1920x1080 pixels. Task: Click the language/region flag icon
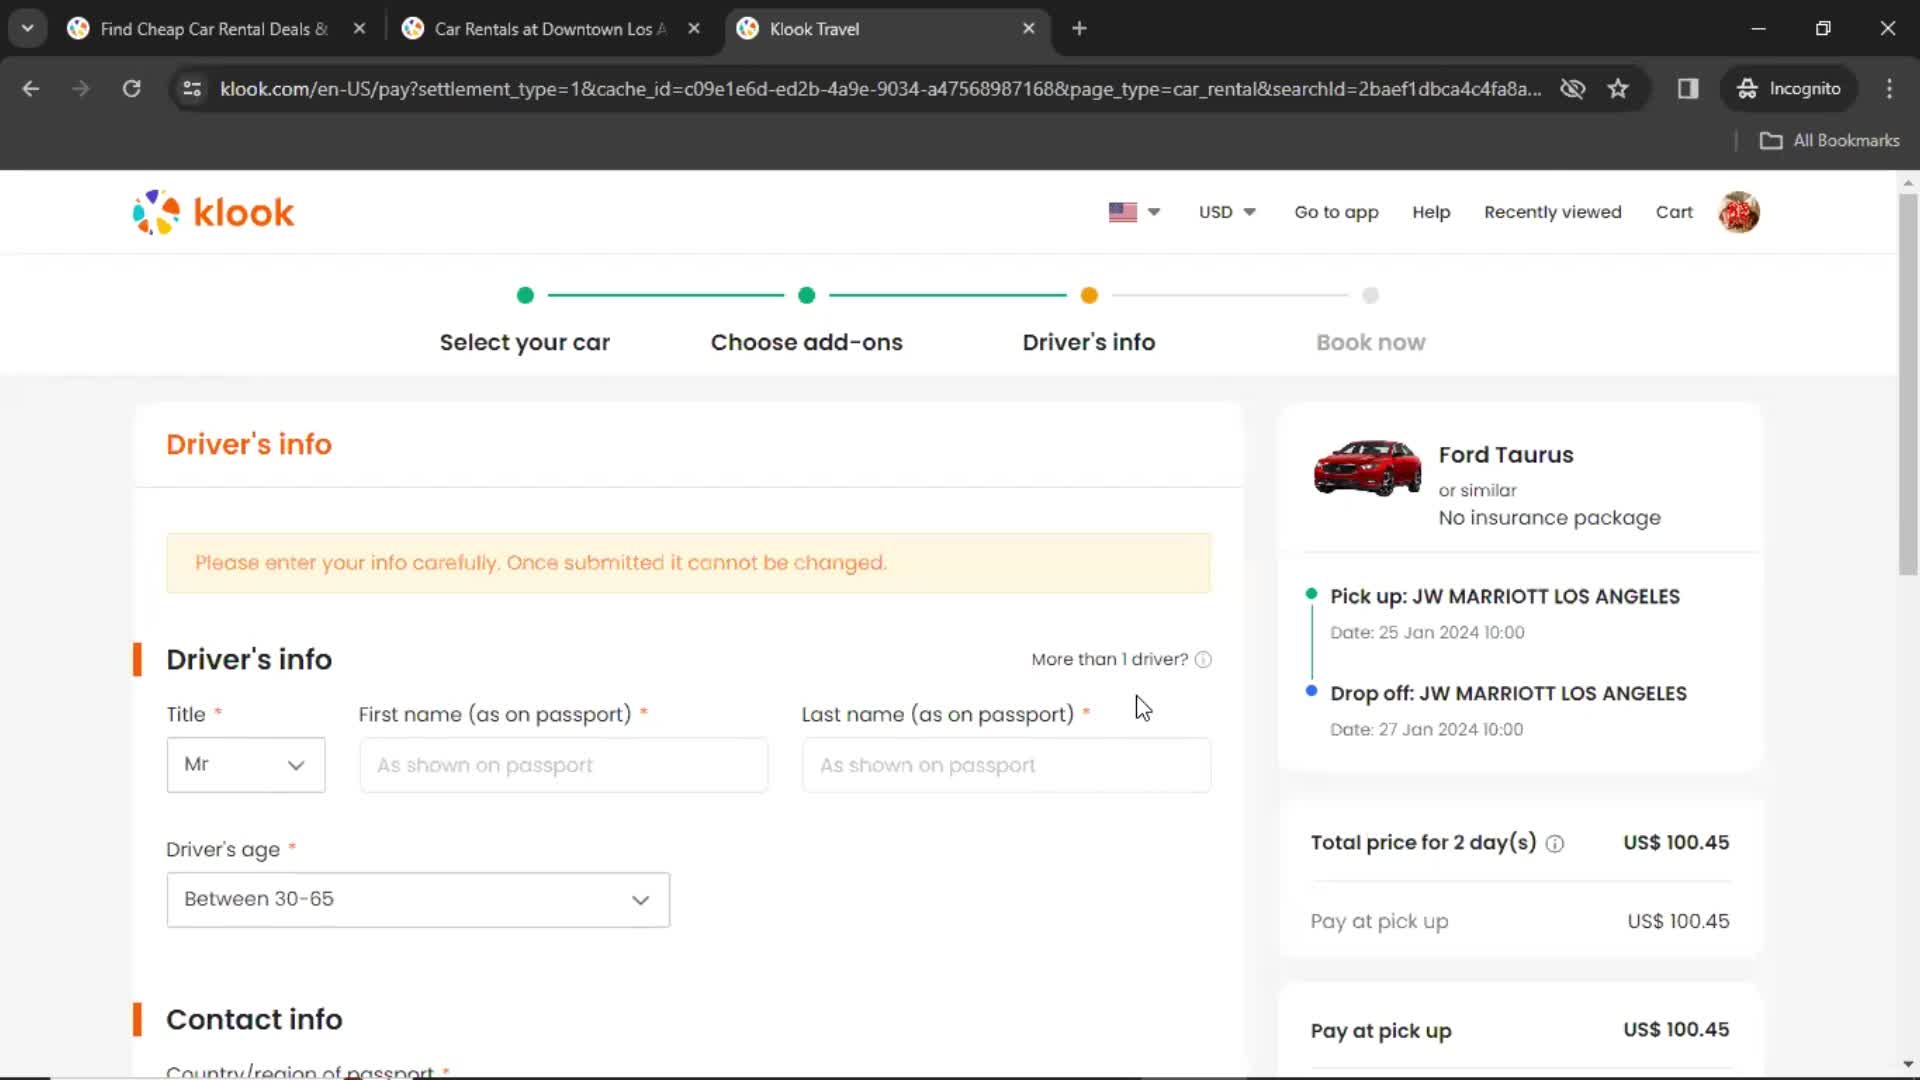[x=1122, y=211]
